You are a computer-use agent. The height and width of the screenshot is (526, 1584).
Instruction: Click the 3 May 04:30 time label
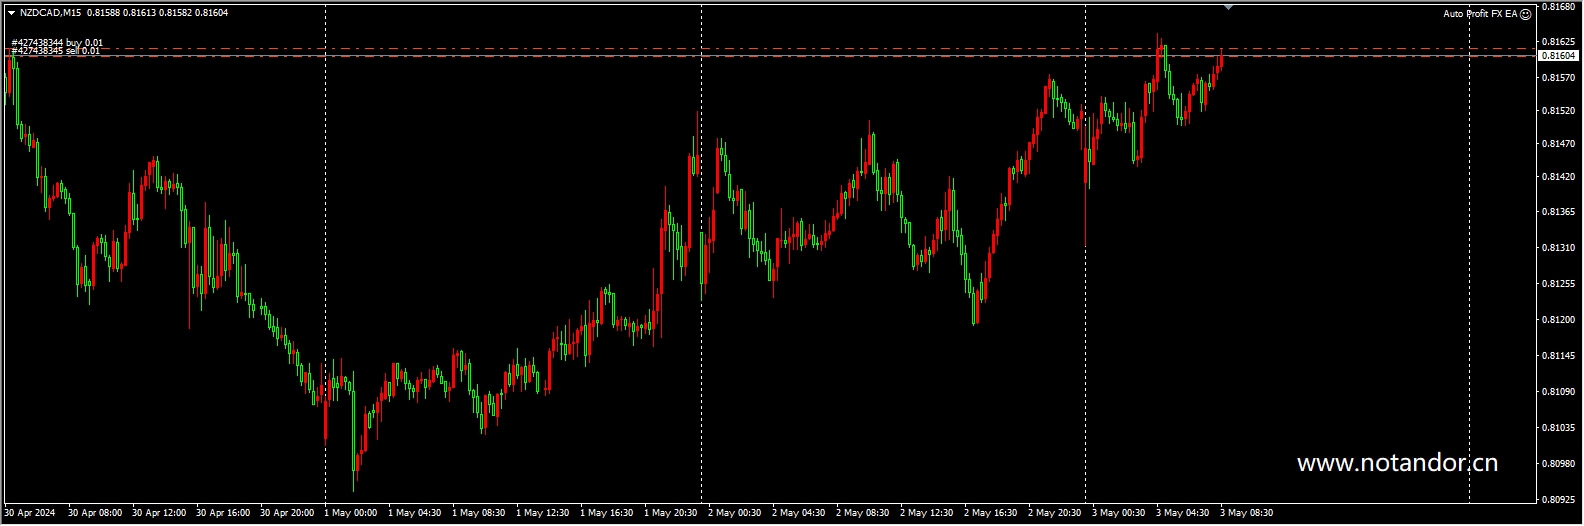1183,513
